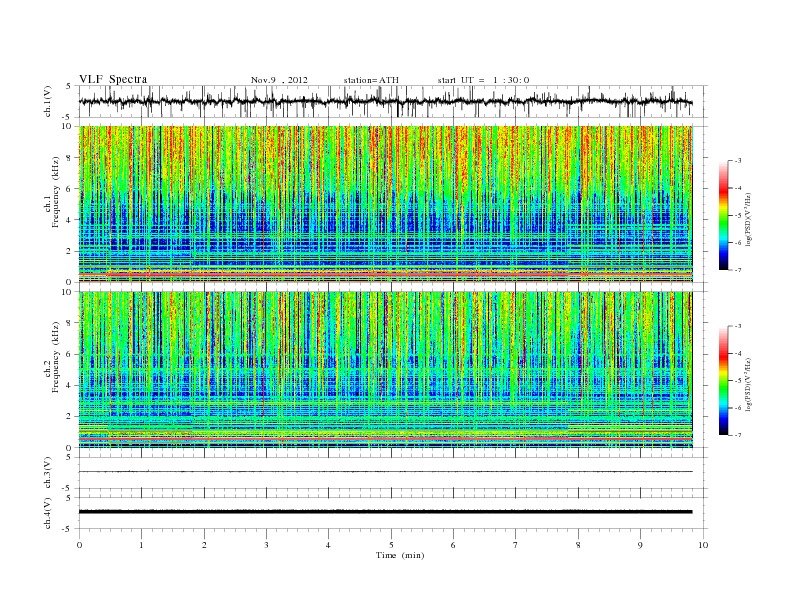This screenshot has width=792, height=612.
Task: Click time axis tick label "4"
Action: pos(328,545)
